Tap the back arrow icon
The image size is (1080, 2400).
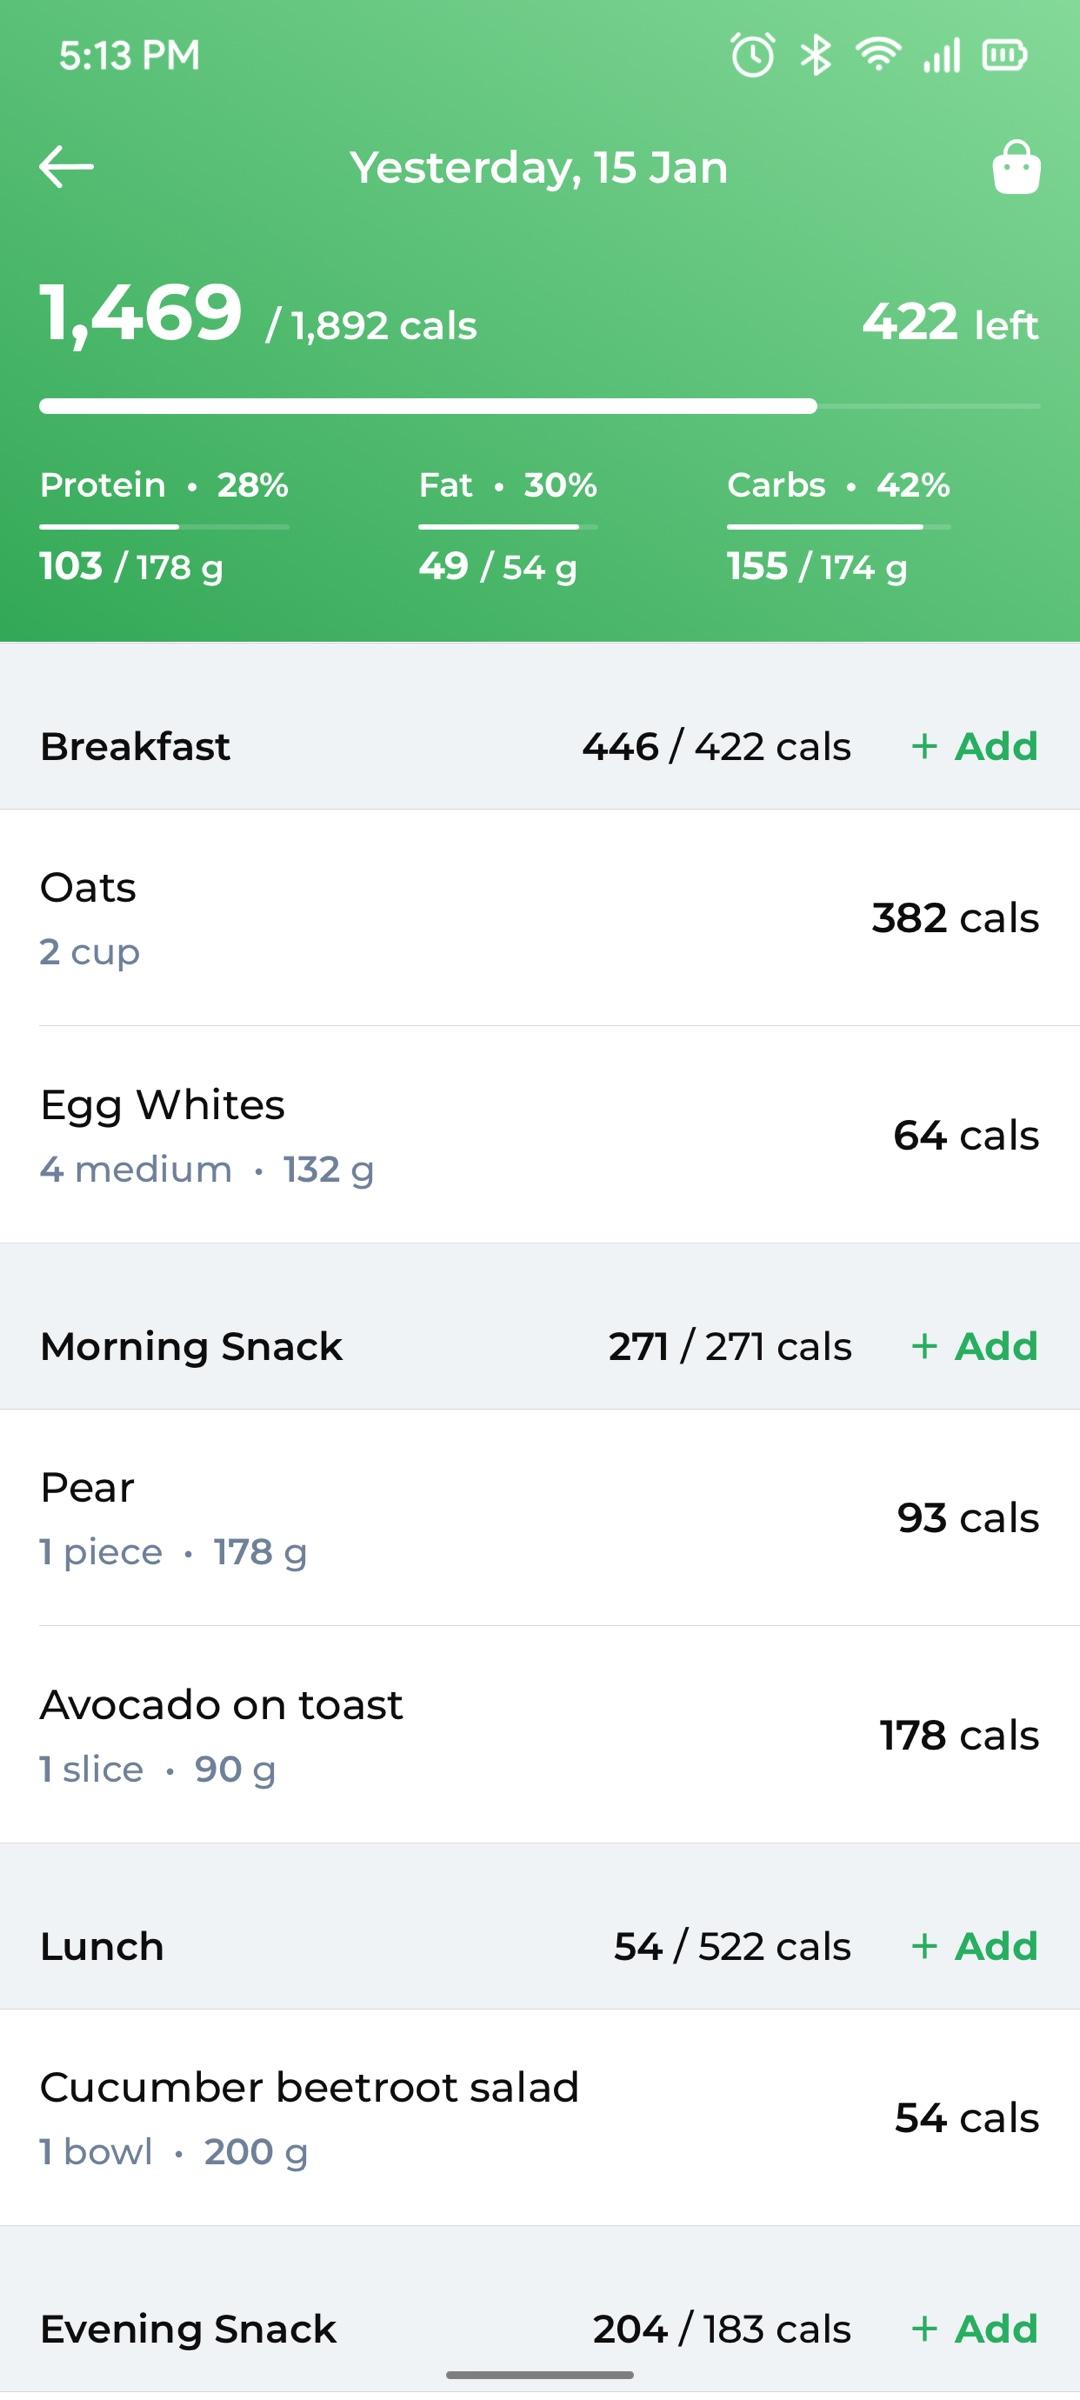click(x=66, y=167)
